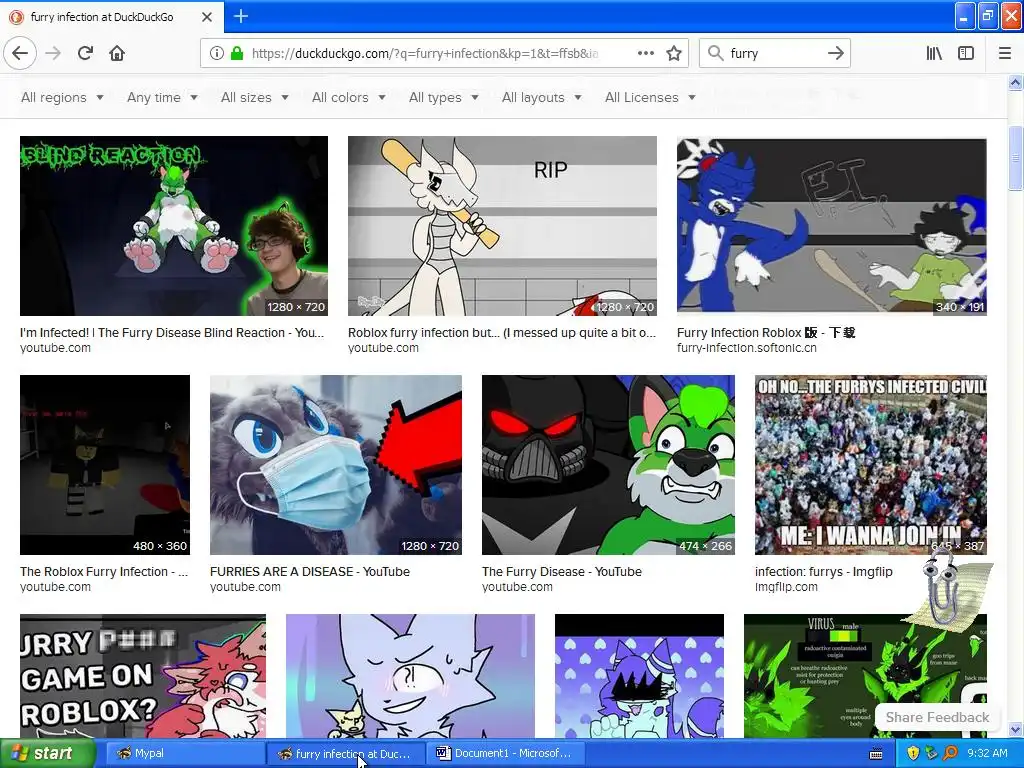Open the browser home page
This screenshot has width=1024, height=768.
click(117, 53)
